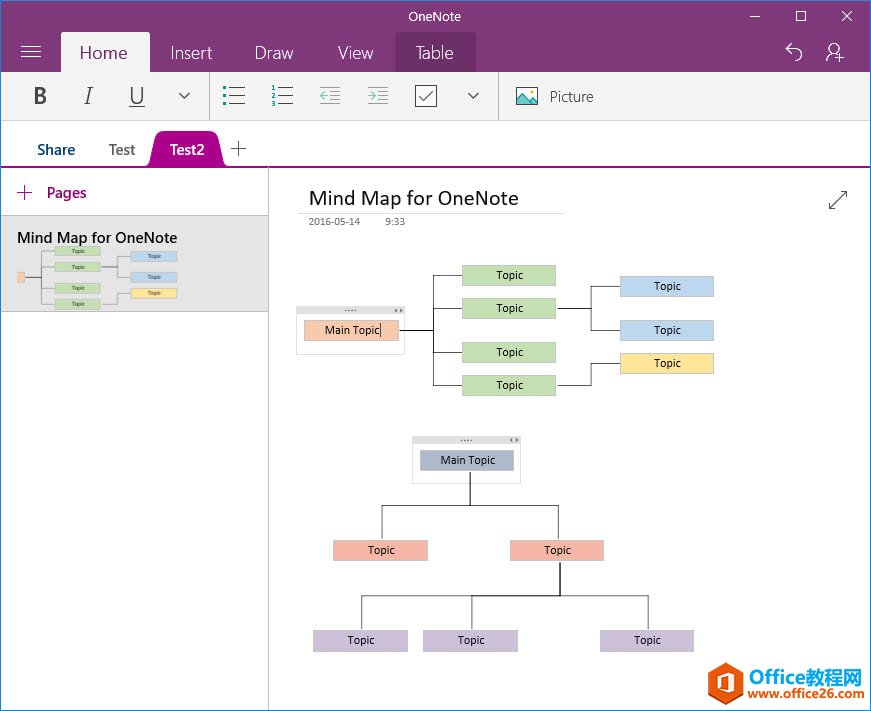871x711 pixels.
Task: Create a numbered list
Action: coord(282,96)
